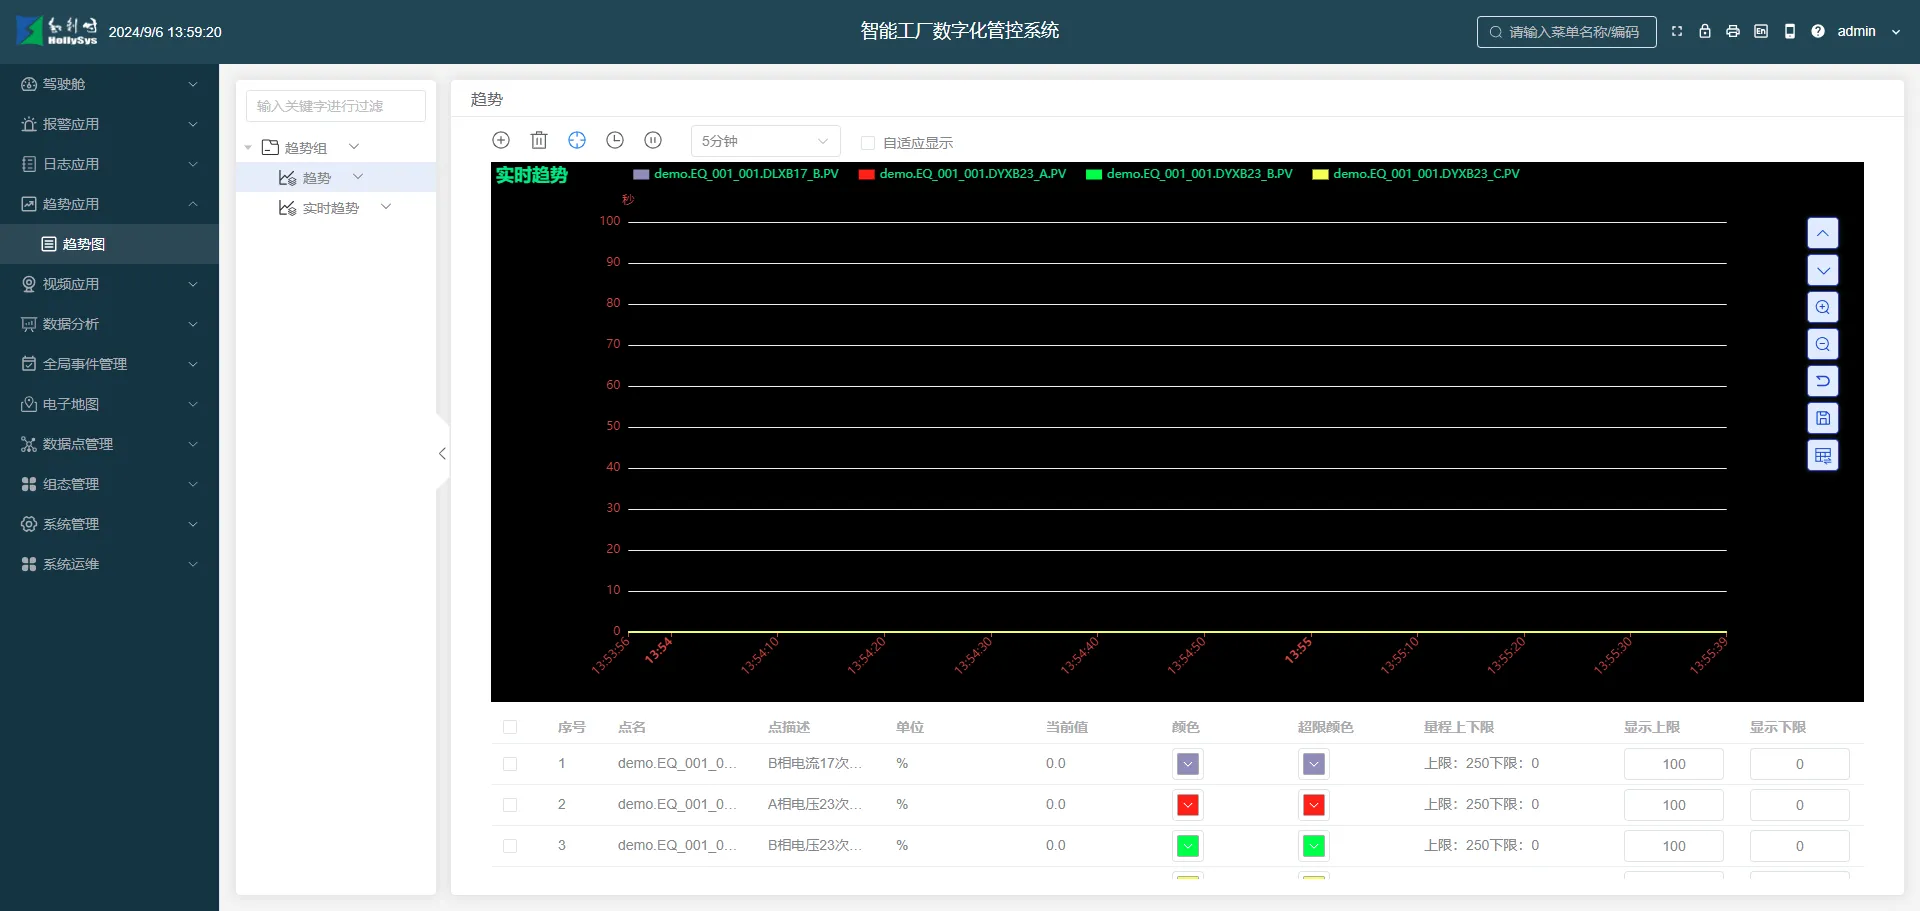
Task: Toggle legend demo.EQ_001_001.DLXB17_B.PV
Action: pyautogui.click(x=736, y=174)
